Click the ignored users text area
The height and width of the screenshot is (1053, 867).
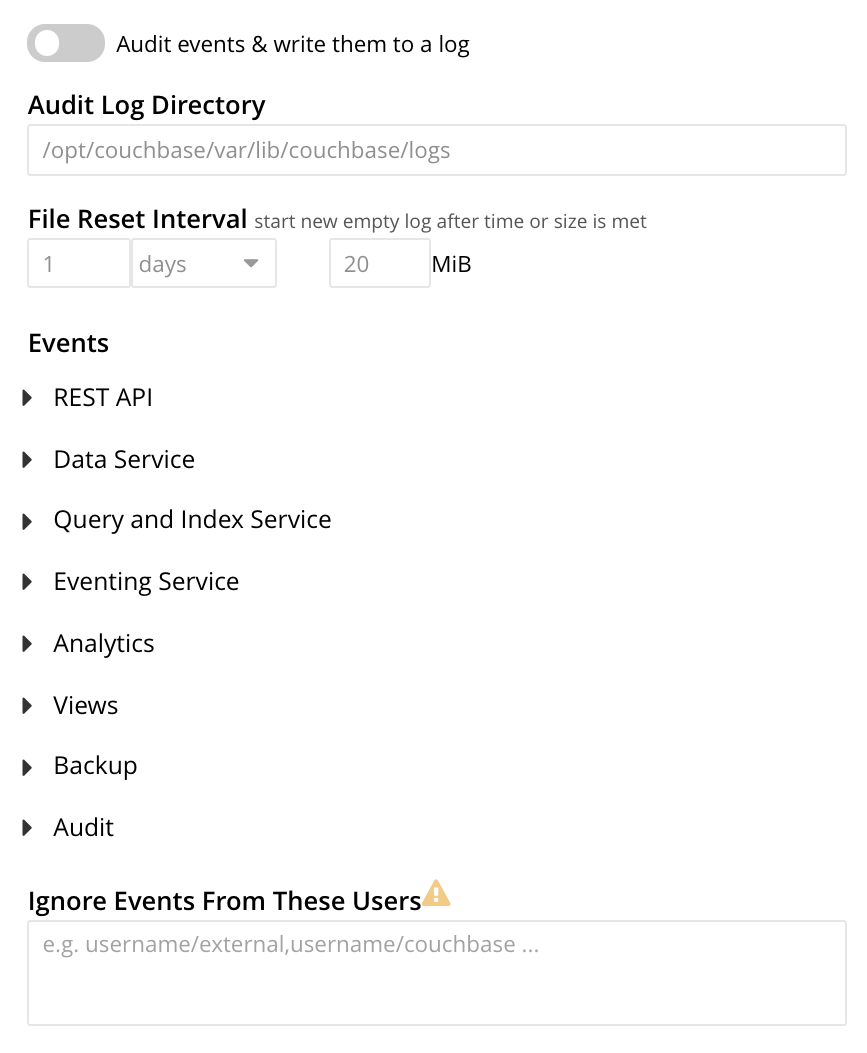click(435, 970)
